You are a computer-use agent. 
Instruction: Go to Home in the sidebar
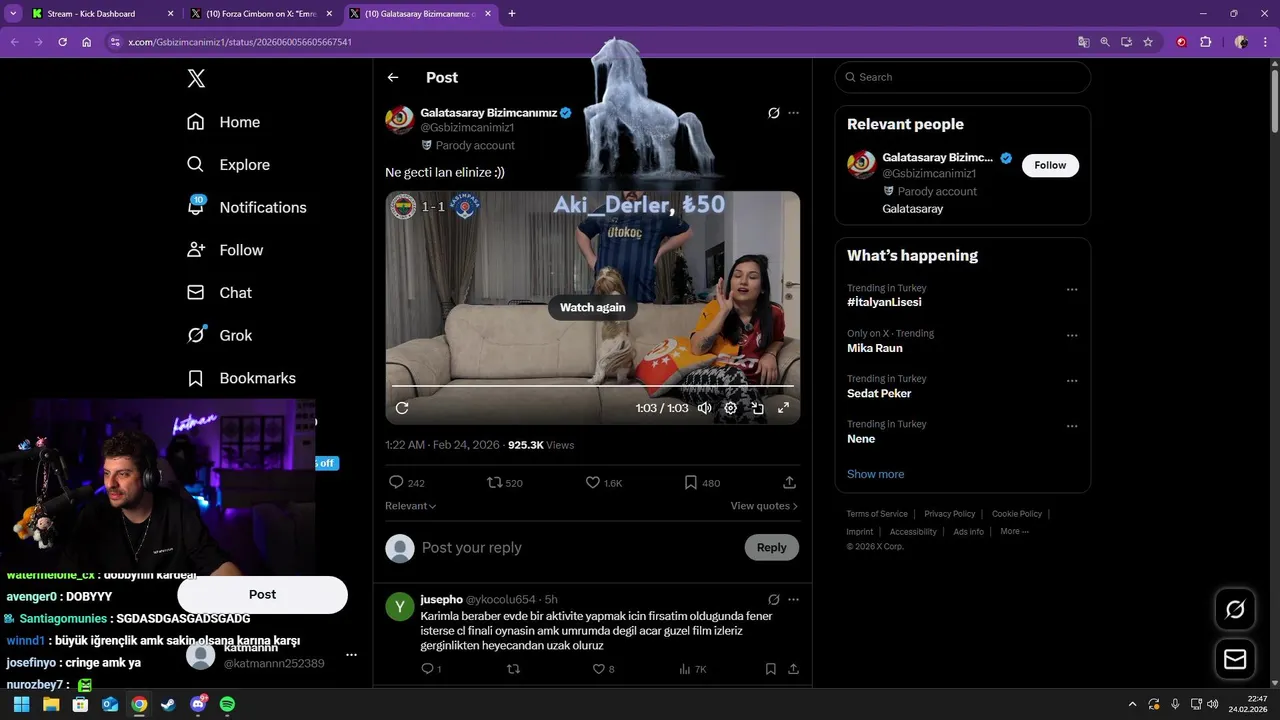(223, 122)
